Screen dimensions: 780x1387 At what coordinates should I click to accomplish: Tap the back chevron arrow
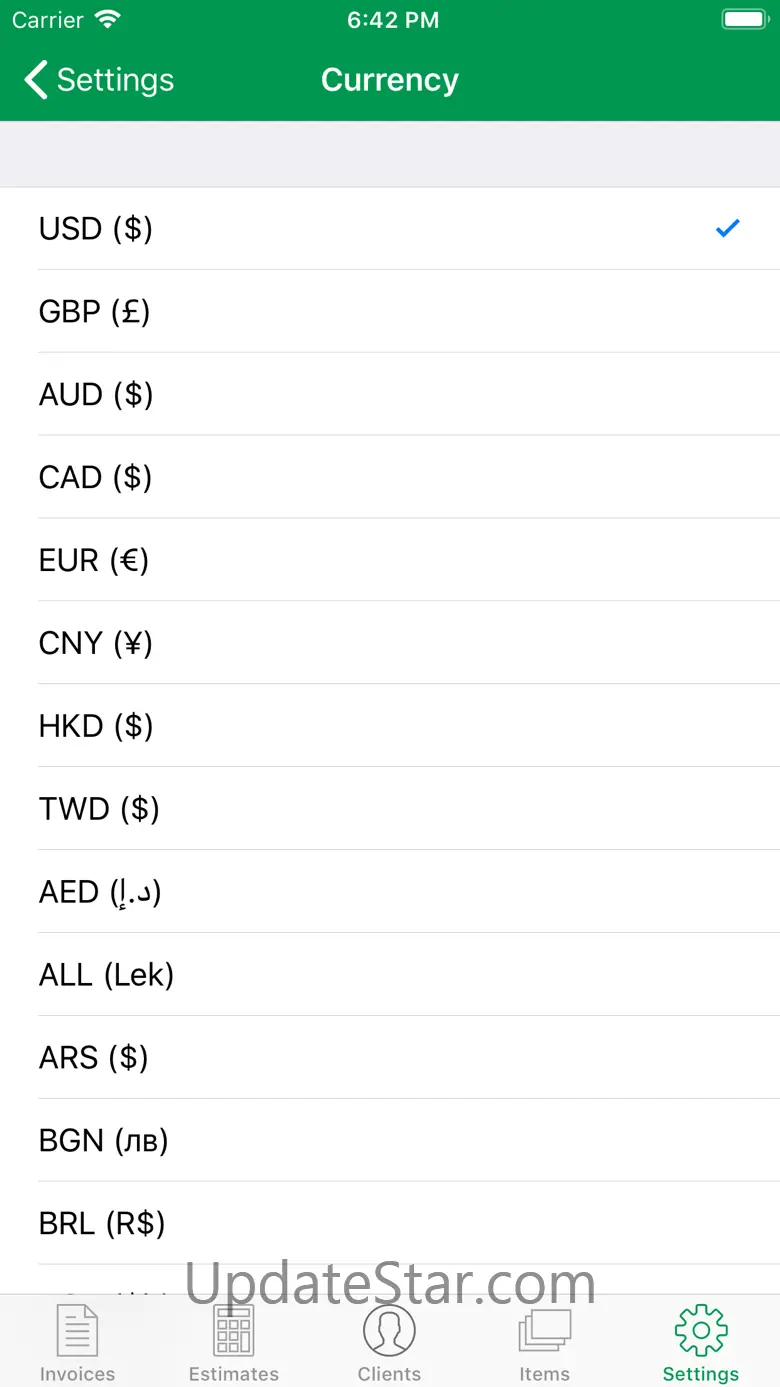(x=36, y=80)
